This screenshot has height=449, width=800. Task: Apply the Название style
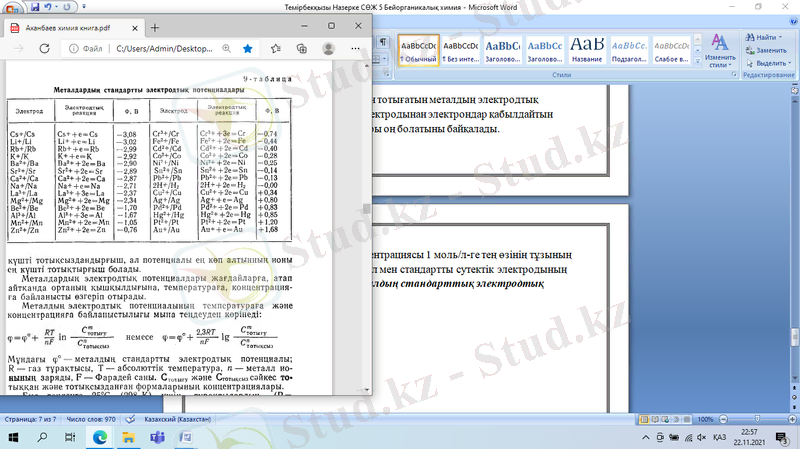(x=587, y=50)
